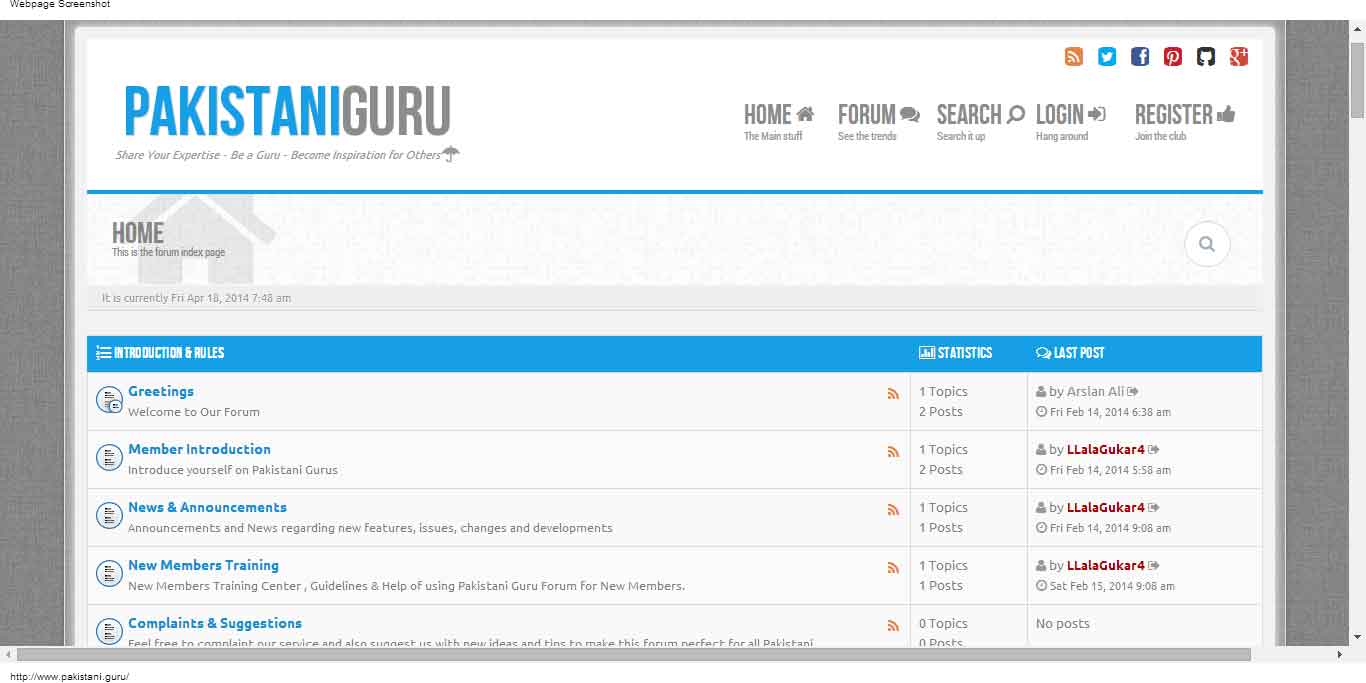
Task: Open the HOME menu item
Action: click(x=779, y=121)
